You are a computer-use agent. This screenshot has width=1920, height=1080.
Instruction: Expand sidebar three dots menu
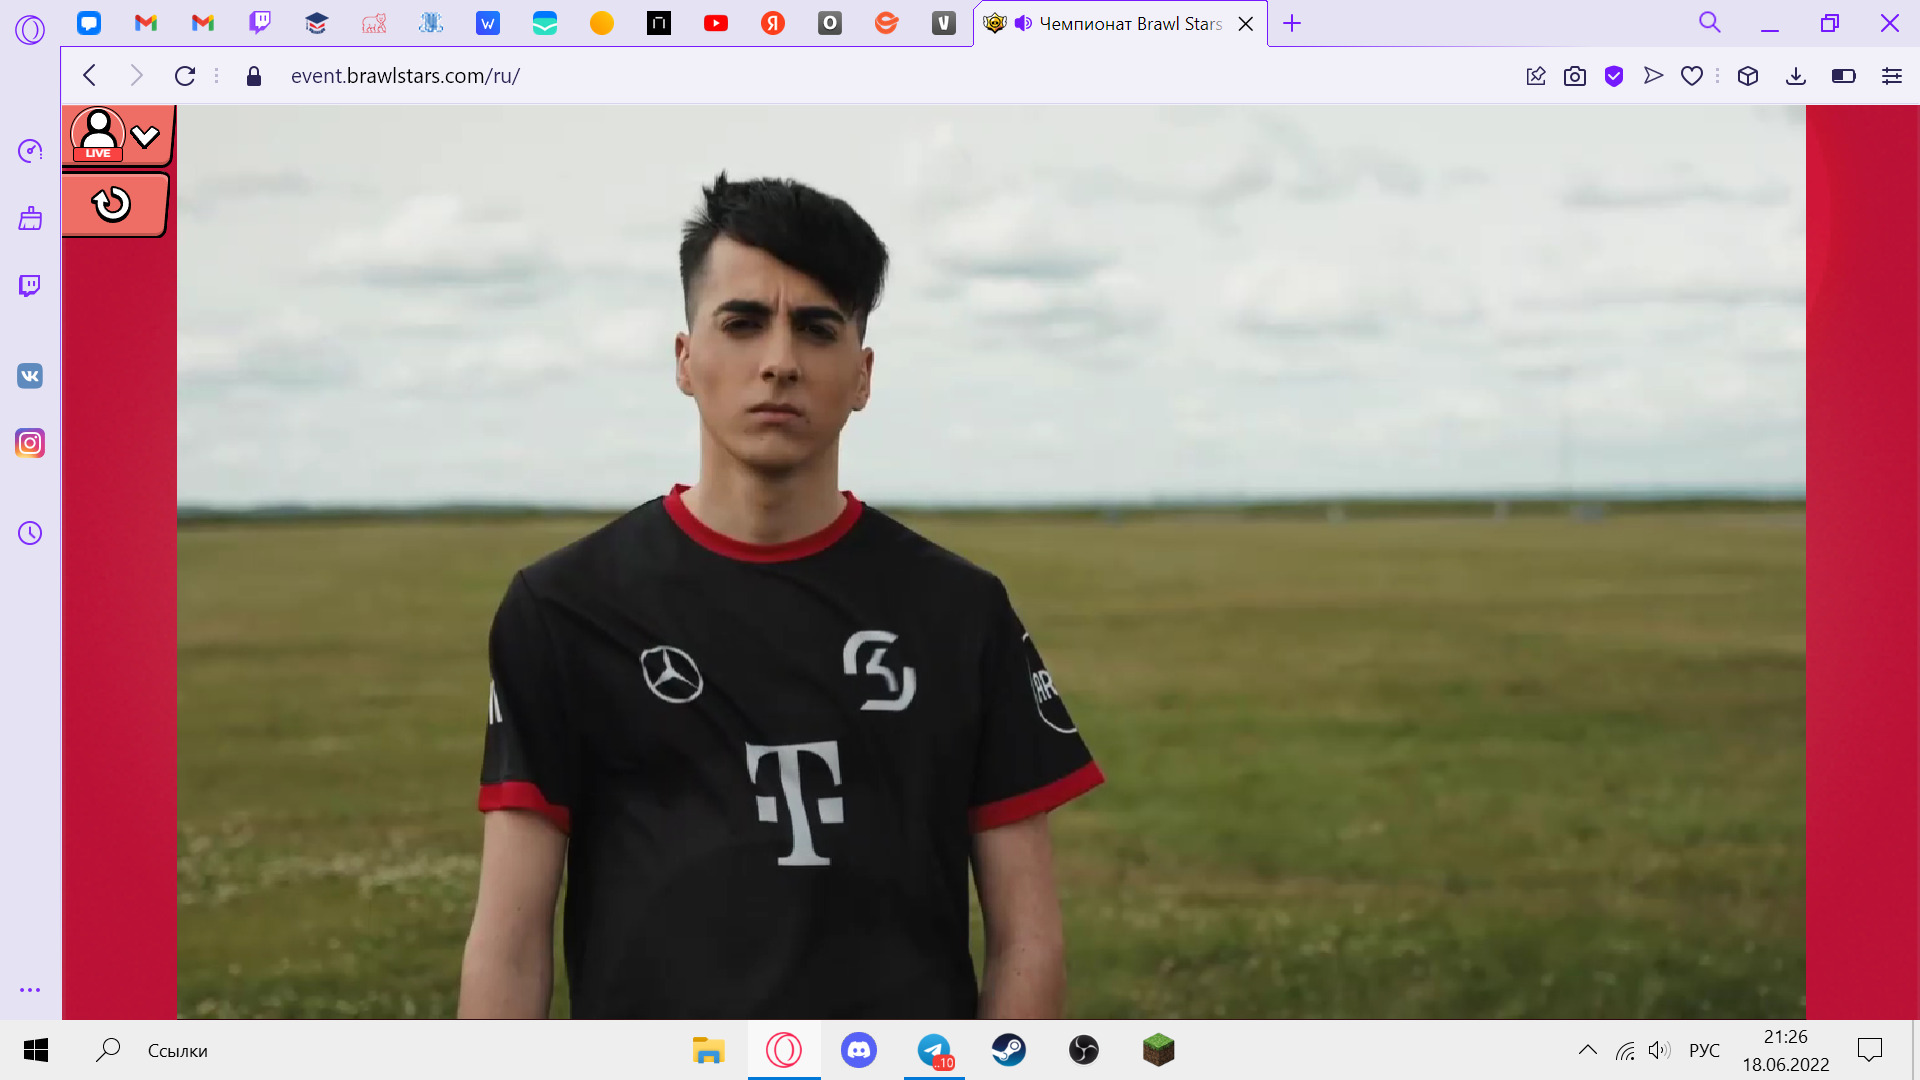coord(30,990)
